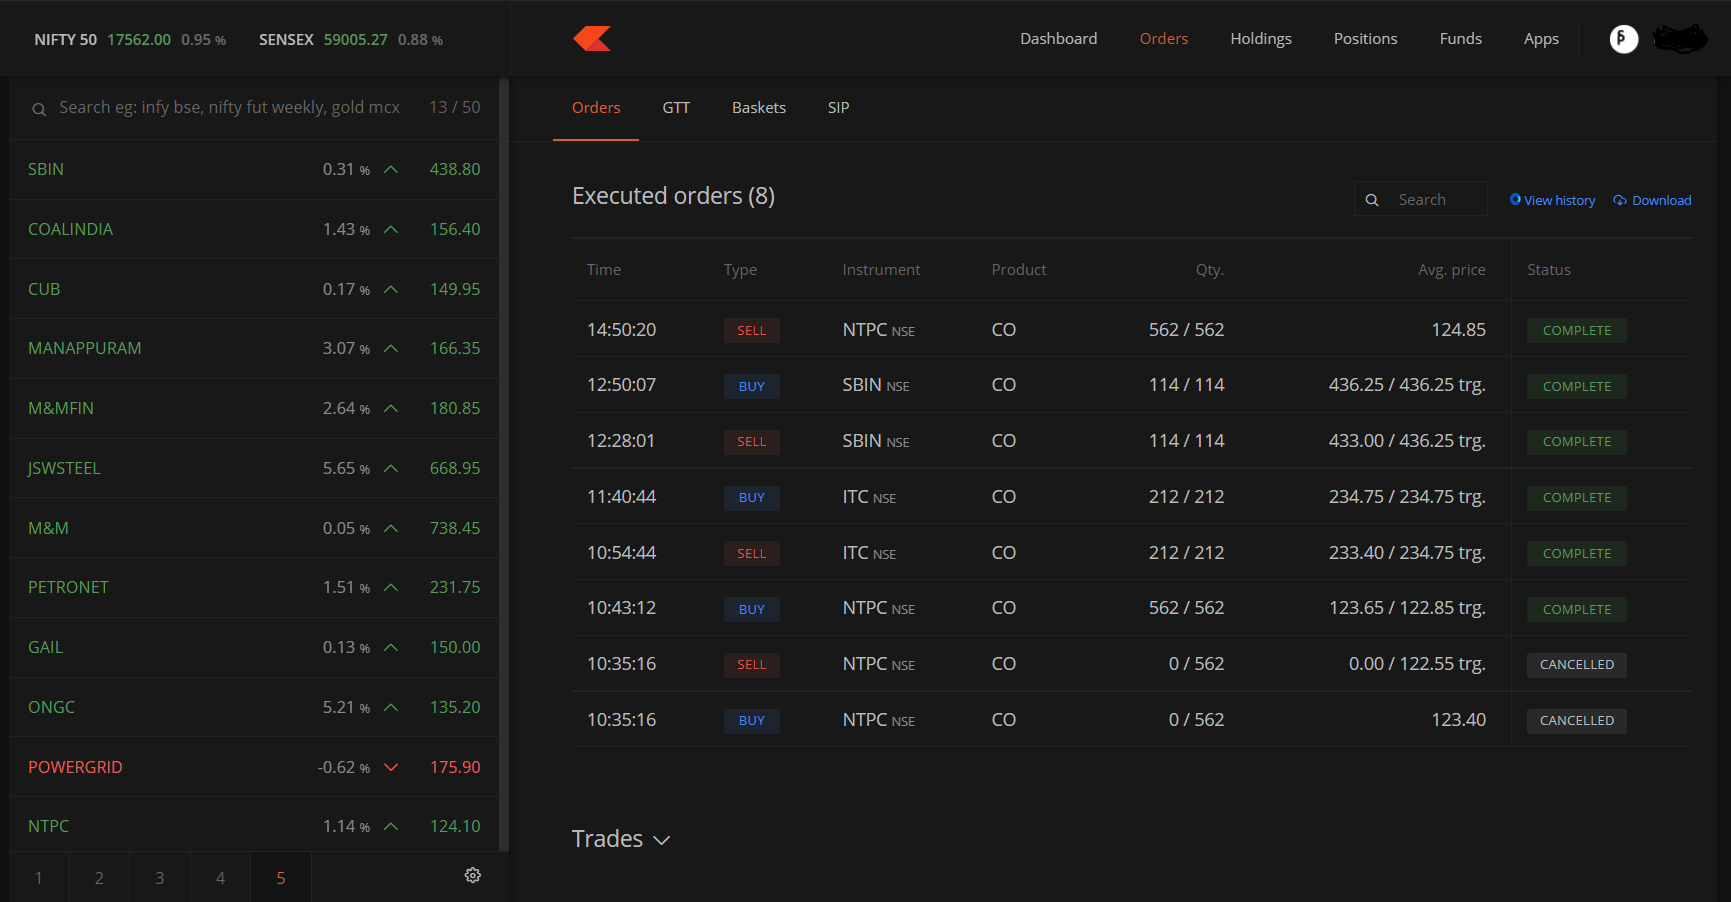Switch to watchlist page 2

(x=99, y=878)
